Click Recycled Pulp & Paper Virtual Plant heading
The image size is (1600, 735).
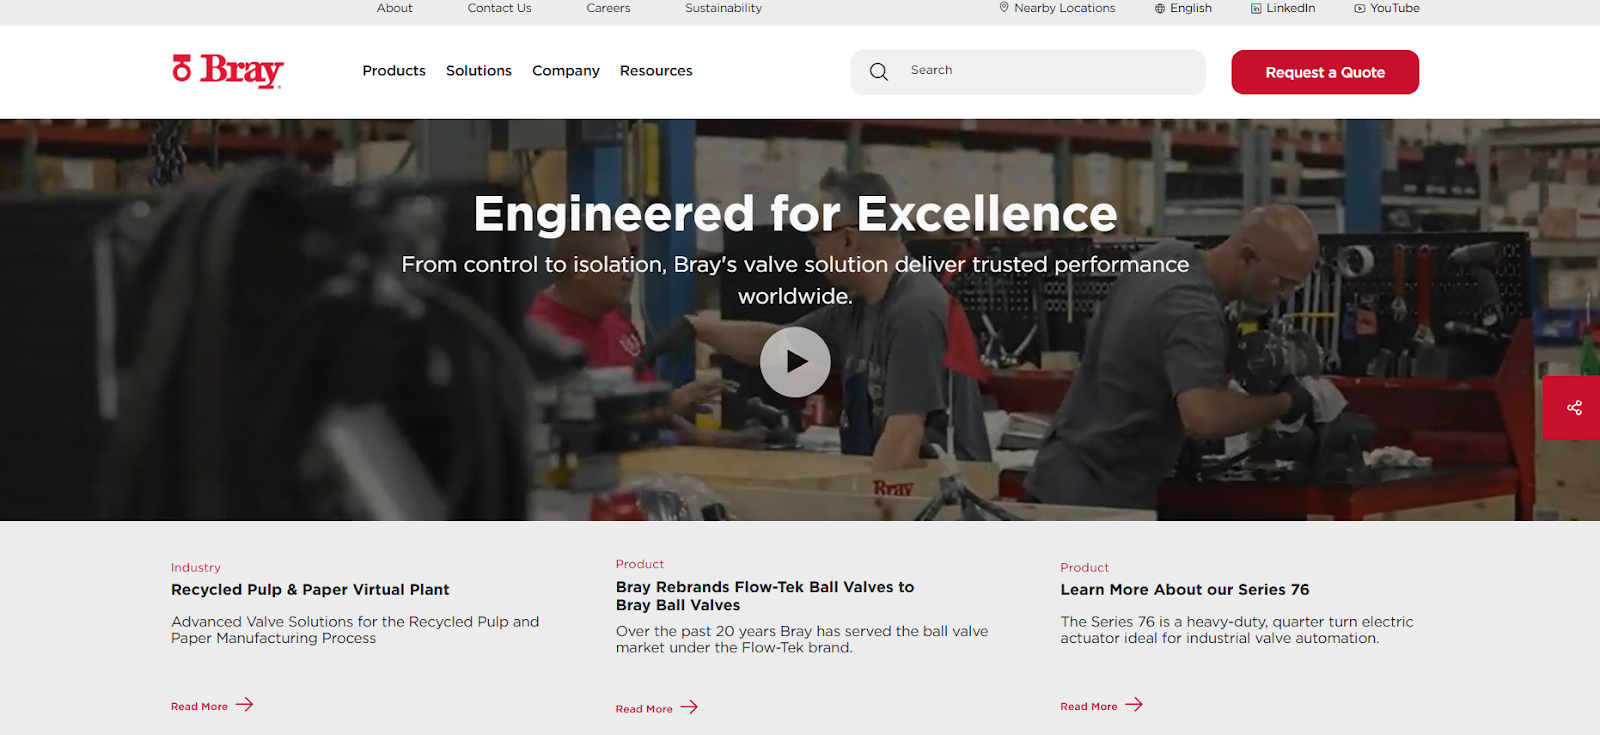coord(310,590)
